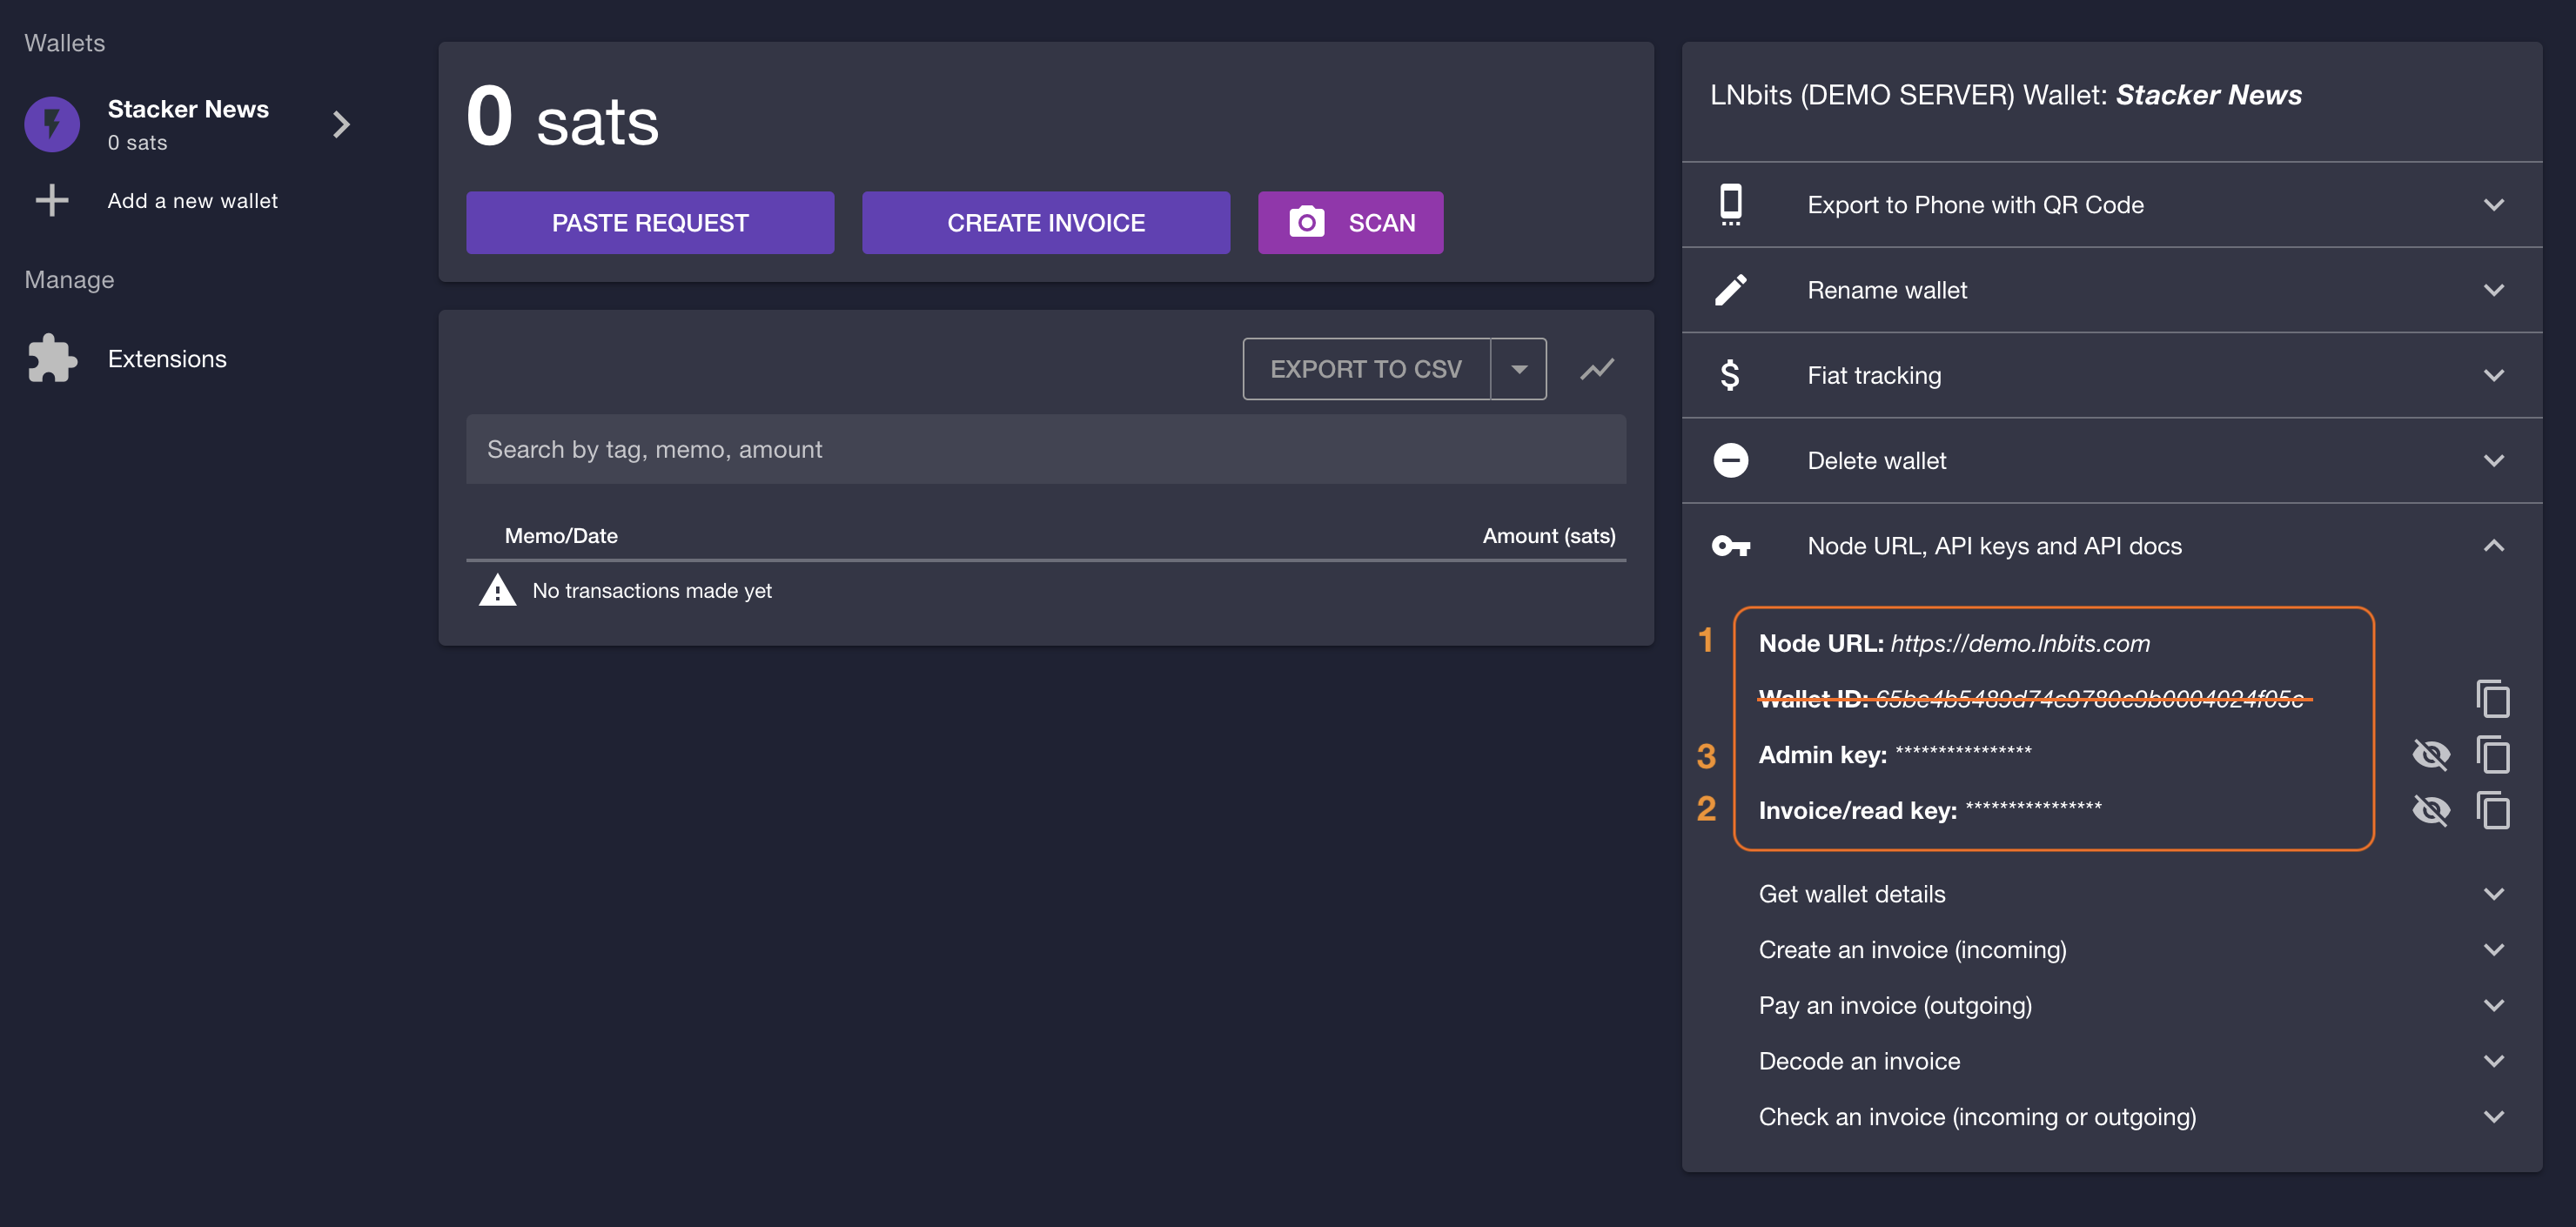Viewport: 2576px width, 1227px height.
Task: Click the 0 sats wallet balance
Action: coord(562,118)
